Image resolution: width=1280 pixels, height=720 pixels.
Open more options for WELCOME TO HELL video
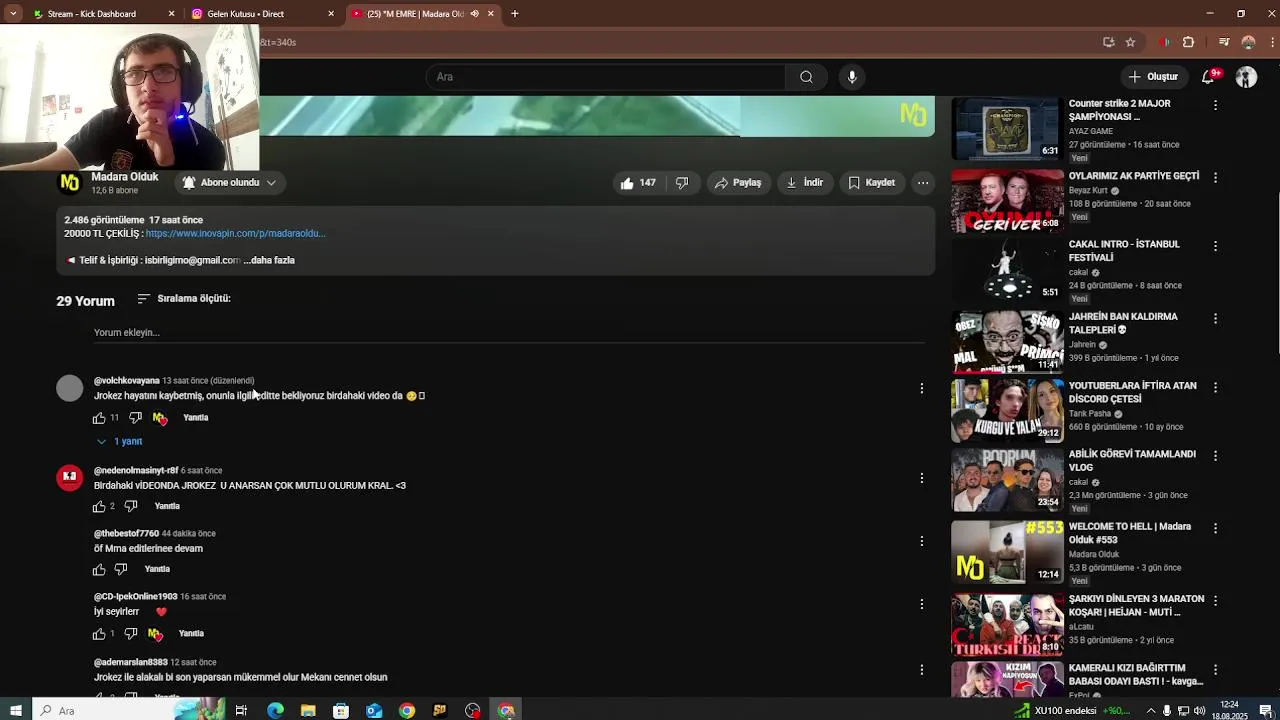coord(1215,528)
